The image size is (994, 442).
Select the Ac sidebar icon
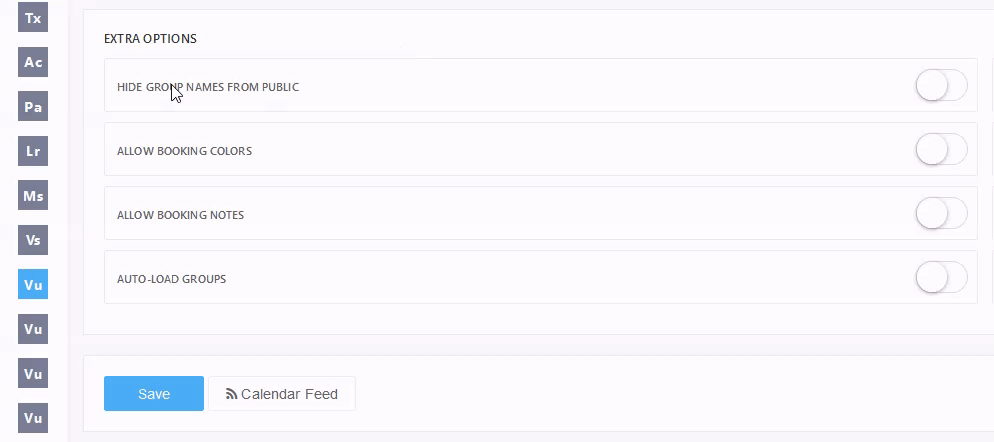[x=33, y=62]
